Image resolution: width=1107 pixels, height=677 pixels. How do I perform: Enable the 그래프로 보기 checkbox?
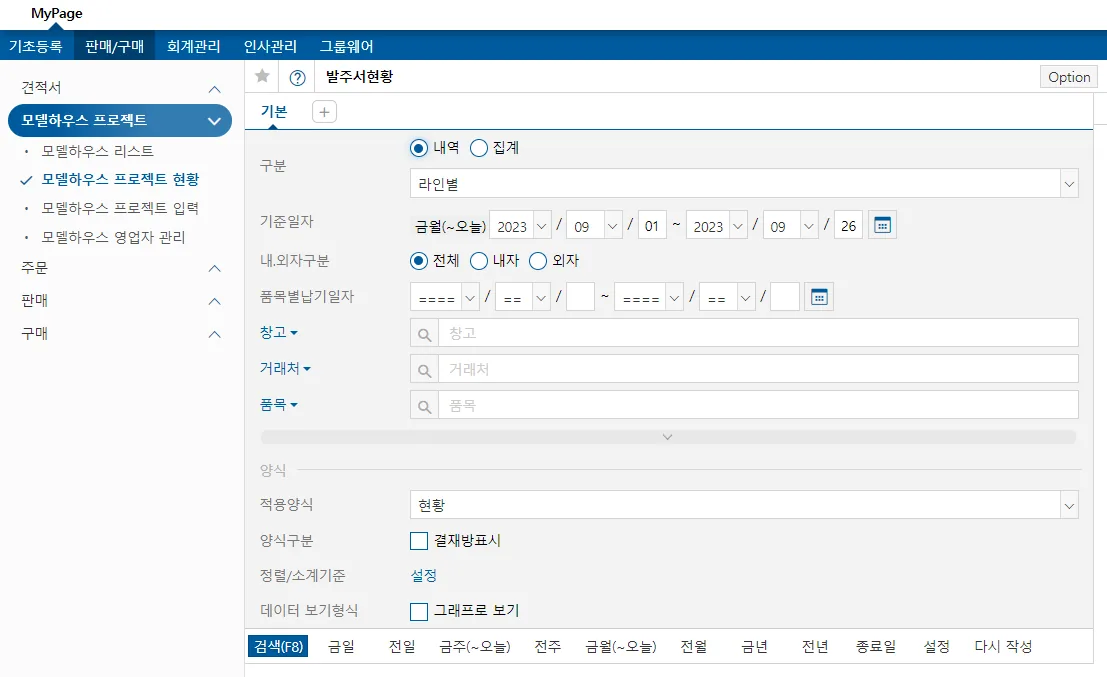pos(419,611)
